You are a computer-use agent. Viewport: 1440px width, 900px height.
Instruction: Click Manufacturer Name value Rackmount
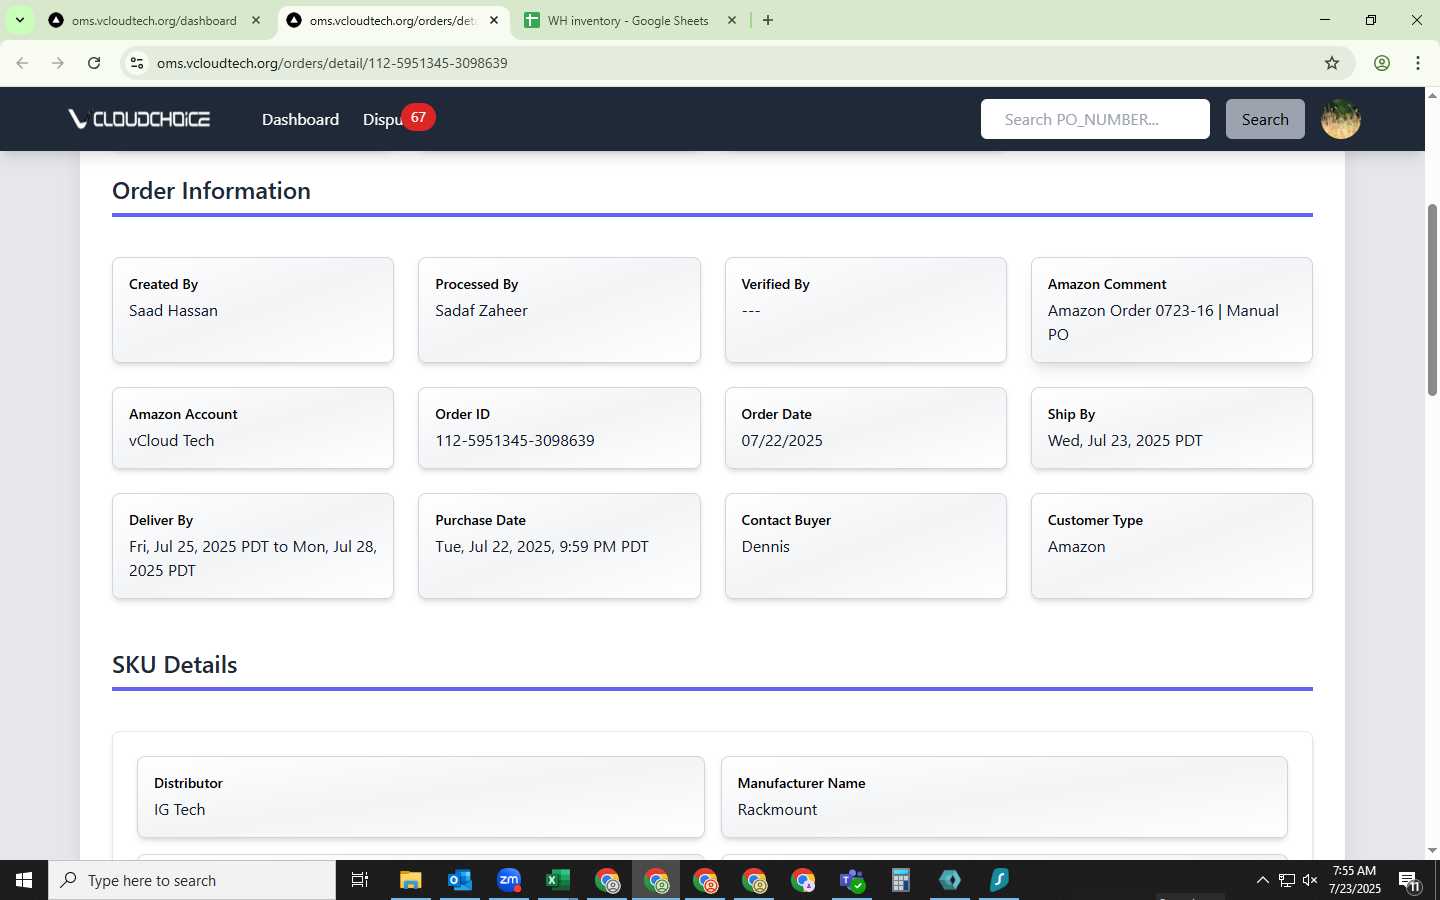coord(777,810)
